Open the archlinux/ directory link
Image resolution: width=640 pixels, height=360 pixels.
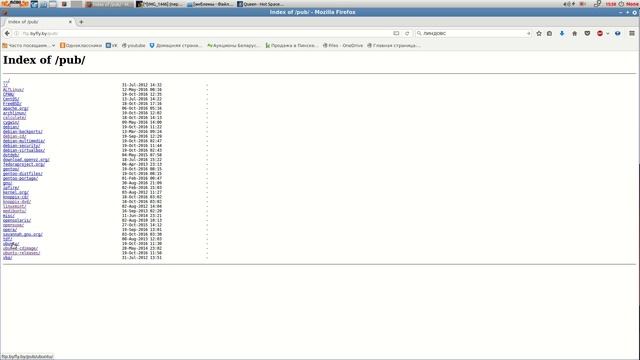click(x=14, y=113)
